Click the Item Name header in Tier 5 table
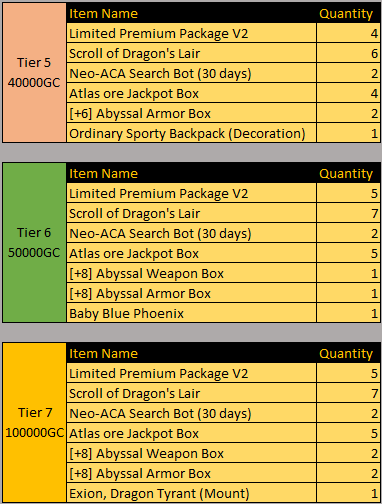This screenshot has width=382, height=504. pyautogui.click(x=191, y=13)
